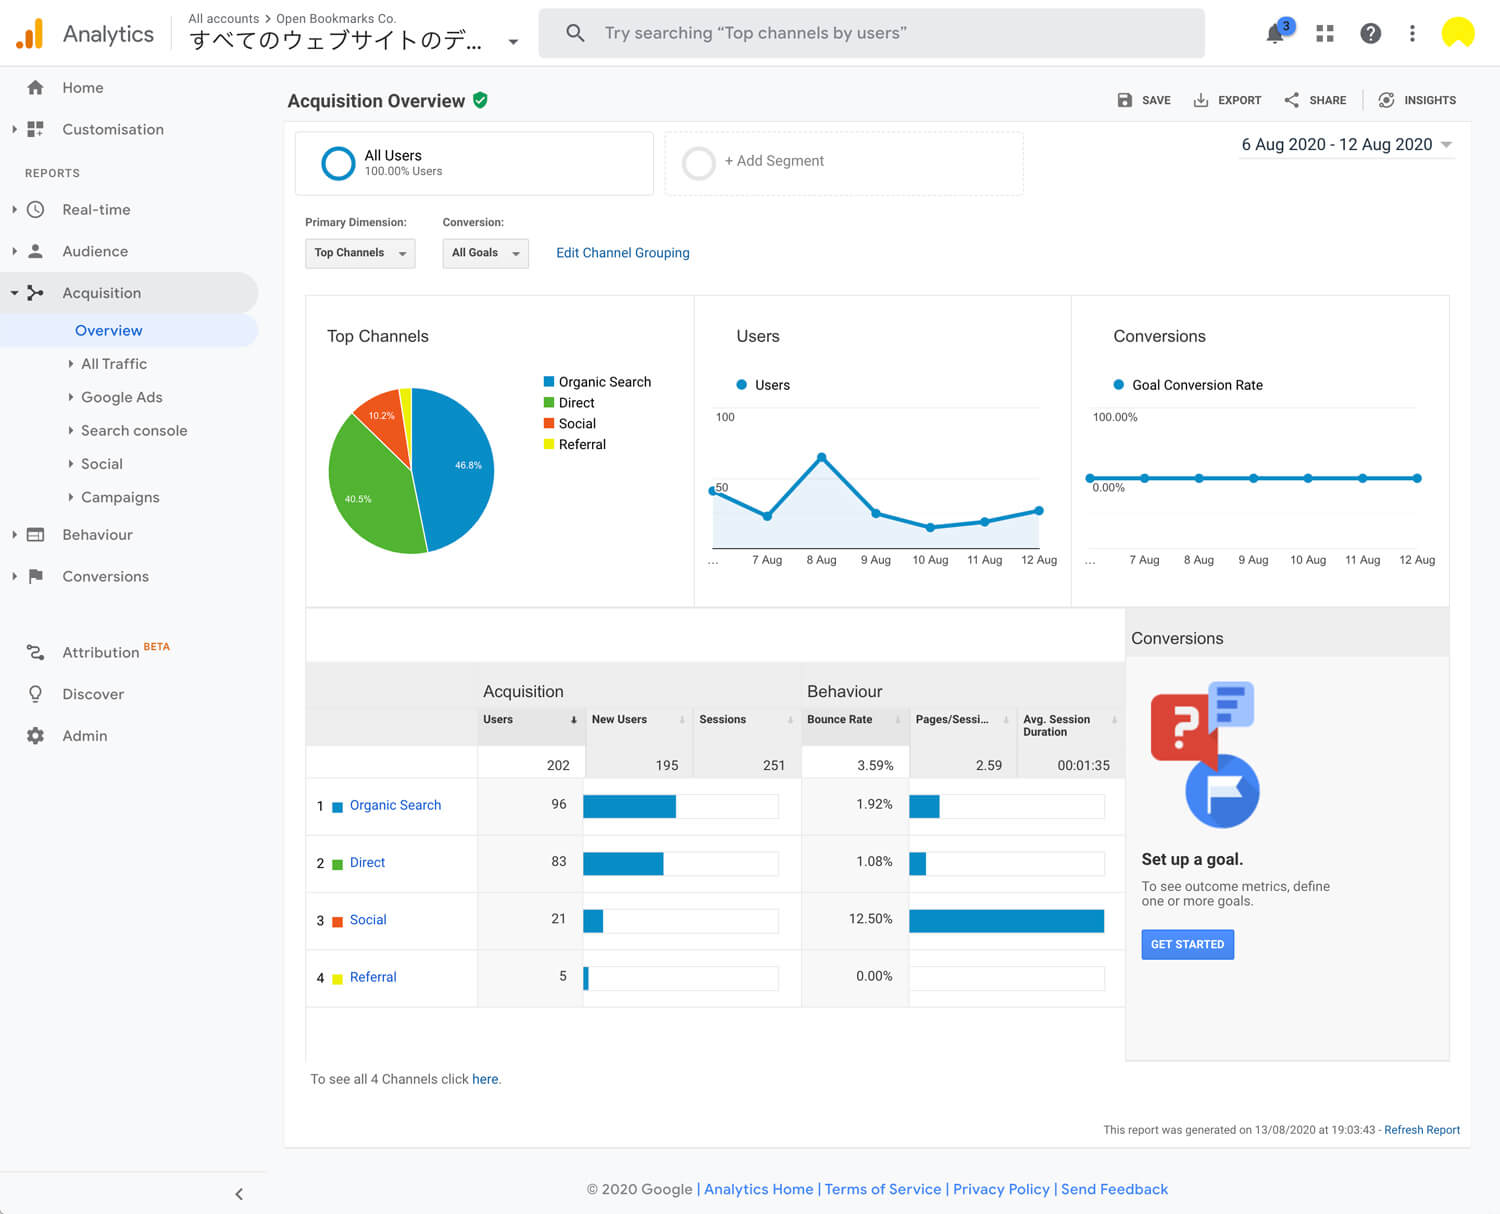The image size is (1500, 1214).
Task: Open the Real-time reports section
Action: pos(96,210)
